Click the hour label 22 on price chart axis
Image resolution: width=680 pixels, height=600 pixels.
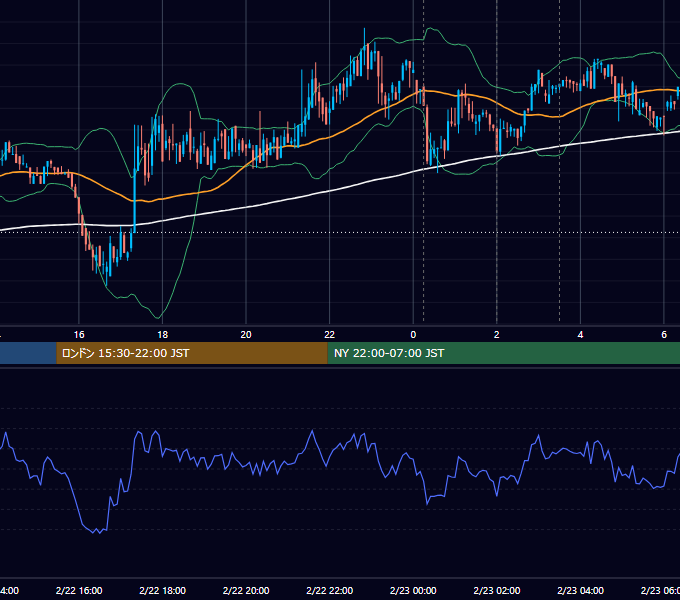coord(330,335)
